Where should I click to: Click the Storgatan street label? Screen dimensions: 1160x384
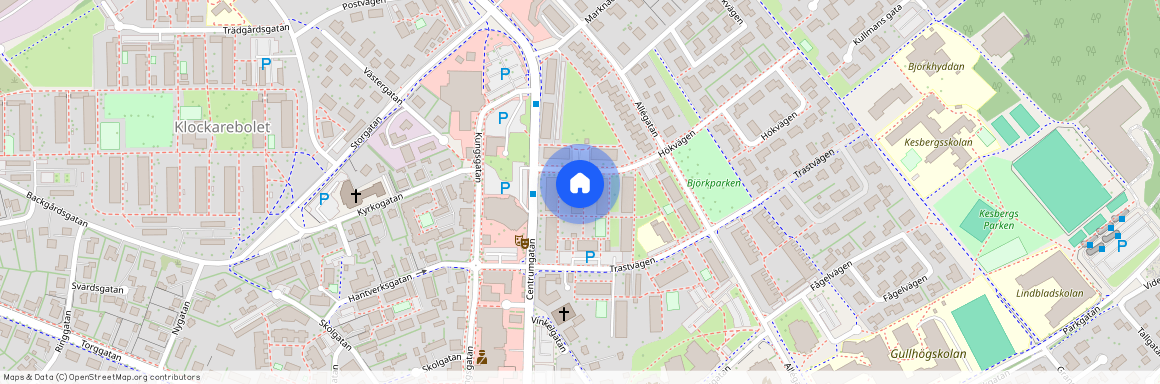[367, 133]
